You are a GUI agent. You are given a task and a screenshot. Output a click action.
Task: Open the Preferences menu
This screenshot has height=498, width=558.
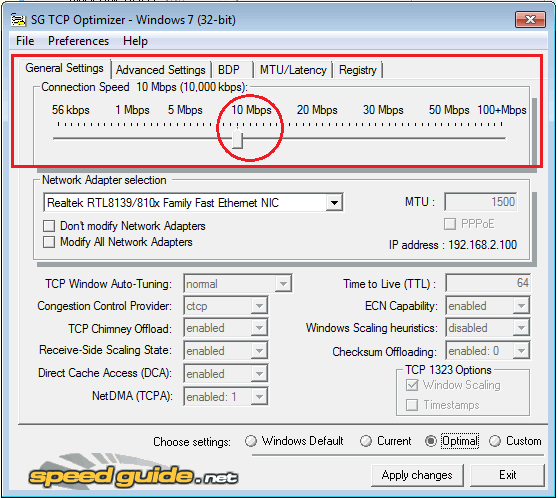(x=78, y=41)
